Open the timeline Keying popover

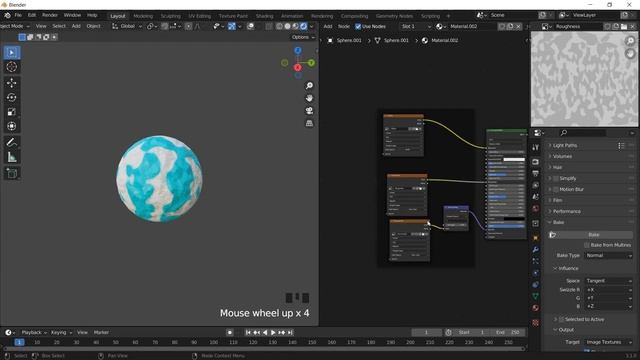click(x=60, y=333)
